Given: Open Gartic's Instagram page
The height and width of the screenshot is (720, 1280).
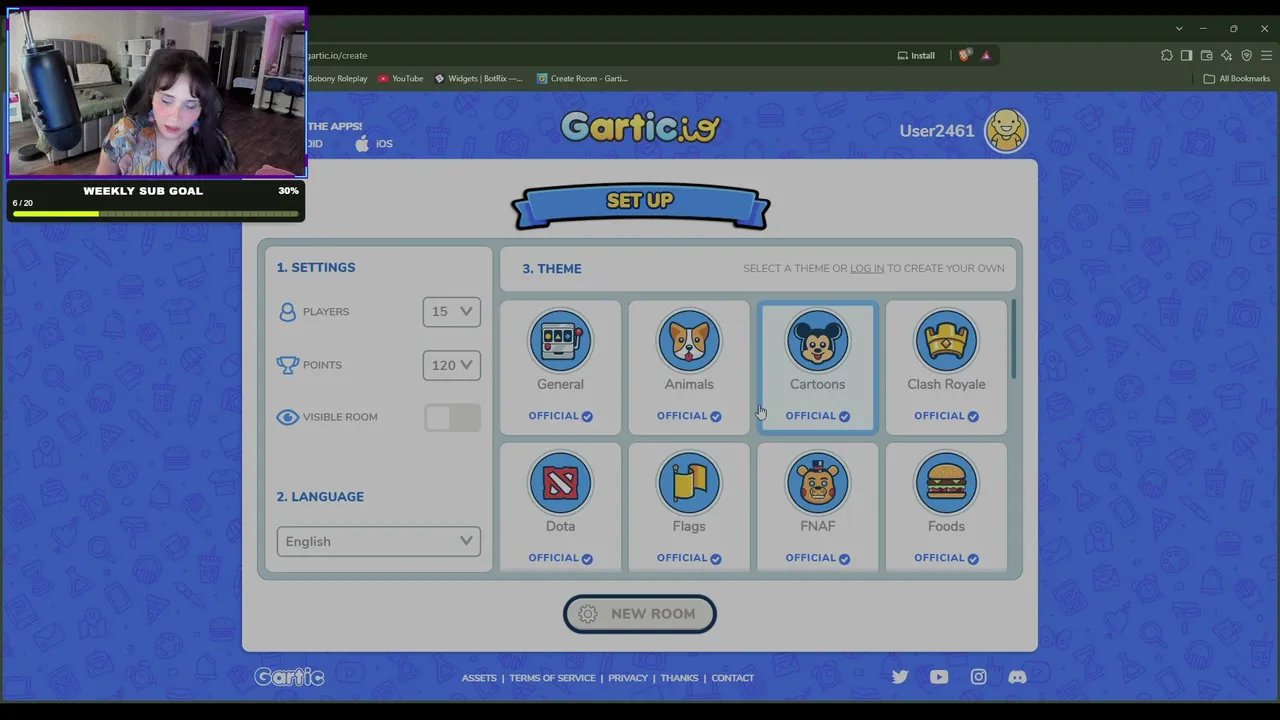Looking at the screenshot, I should (979, 677).
